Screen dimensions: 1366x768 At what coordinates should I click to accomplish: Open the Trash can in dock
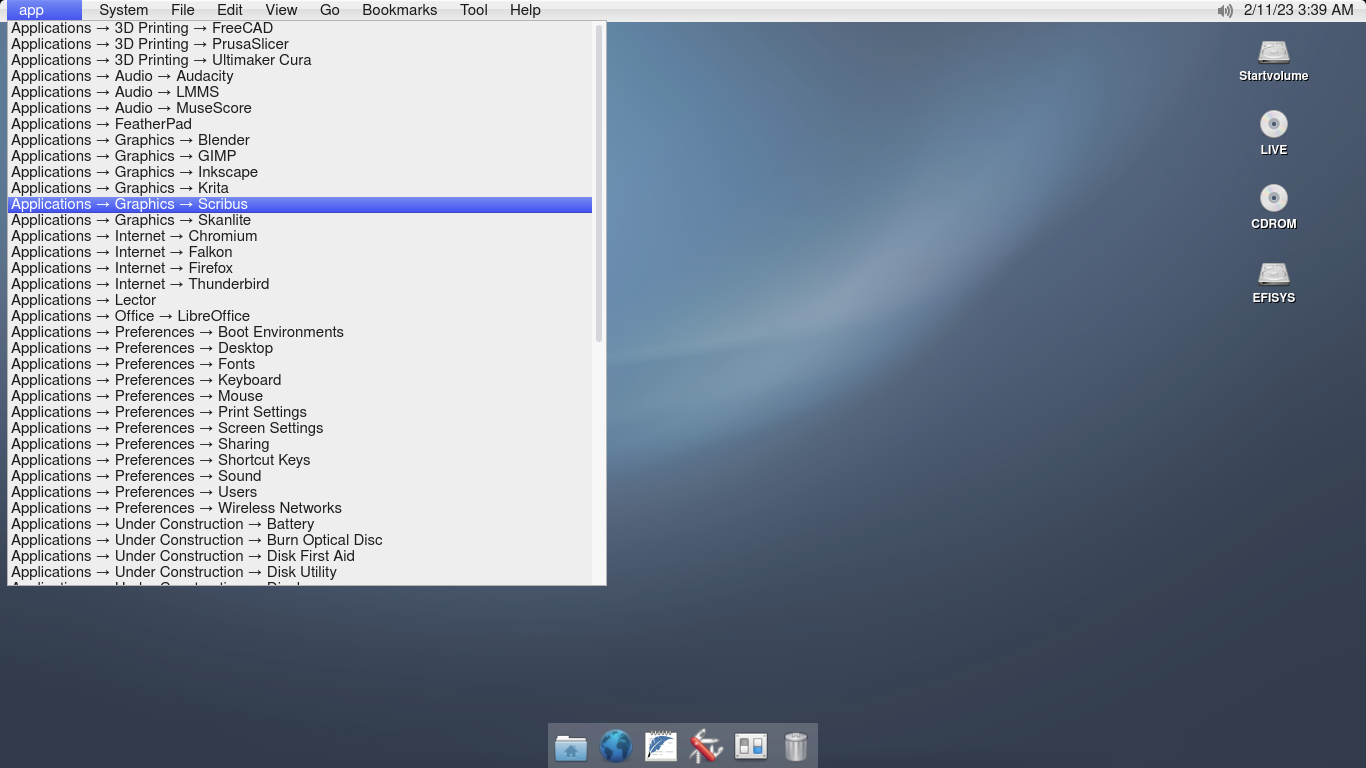click(x=795, y=746)
